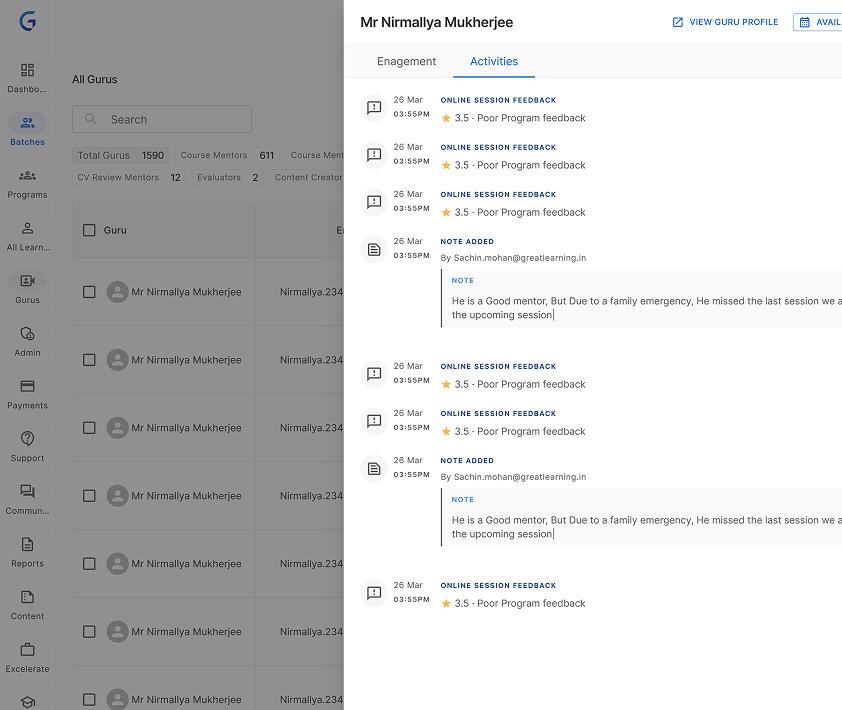Filter by Course Mentors 611 chip
842x710 pixels.
pos(227,155)
